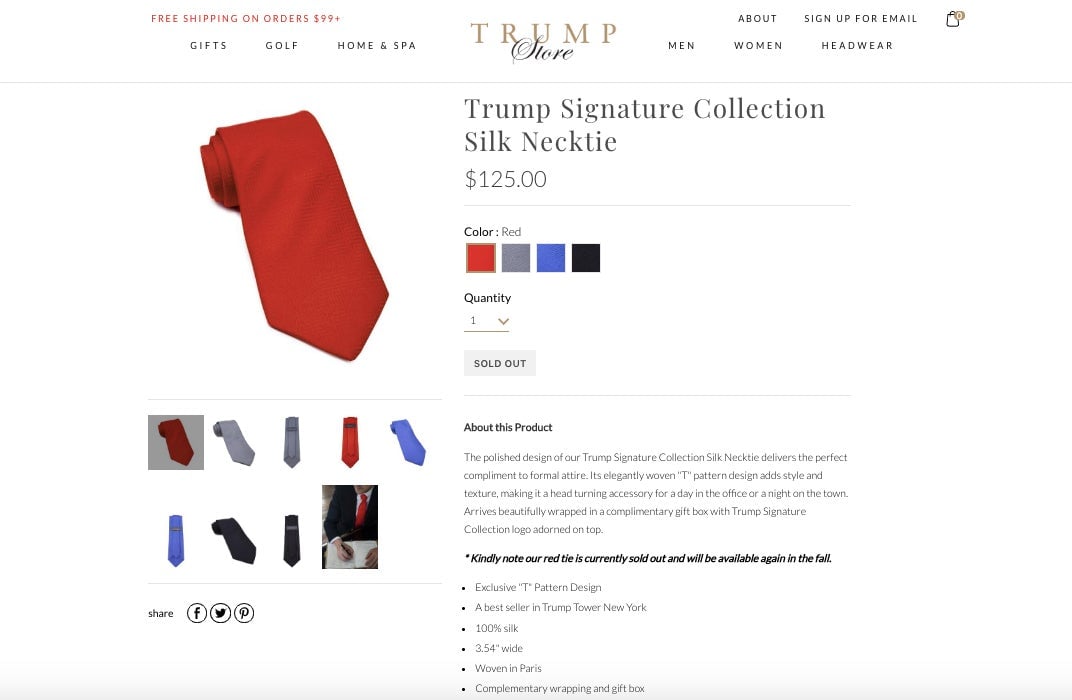Open the shopping bag cart icon

(954, 18)
